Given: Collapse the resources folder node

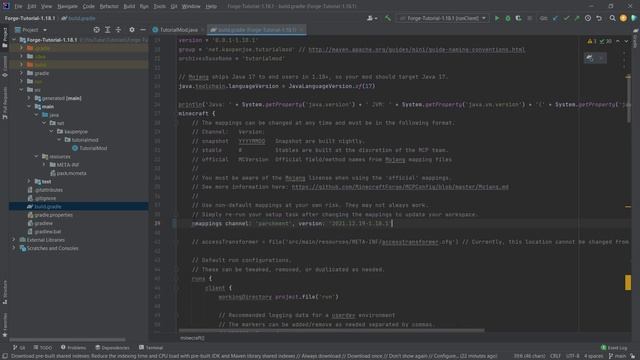Looking at the screenshot, I should (x=37, y=156).
